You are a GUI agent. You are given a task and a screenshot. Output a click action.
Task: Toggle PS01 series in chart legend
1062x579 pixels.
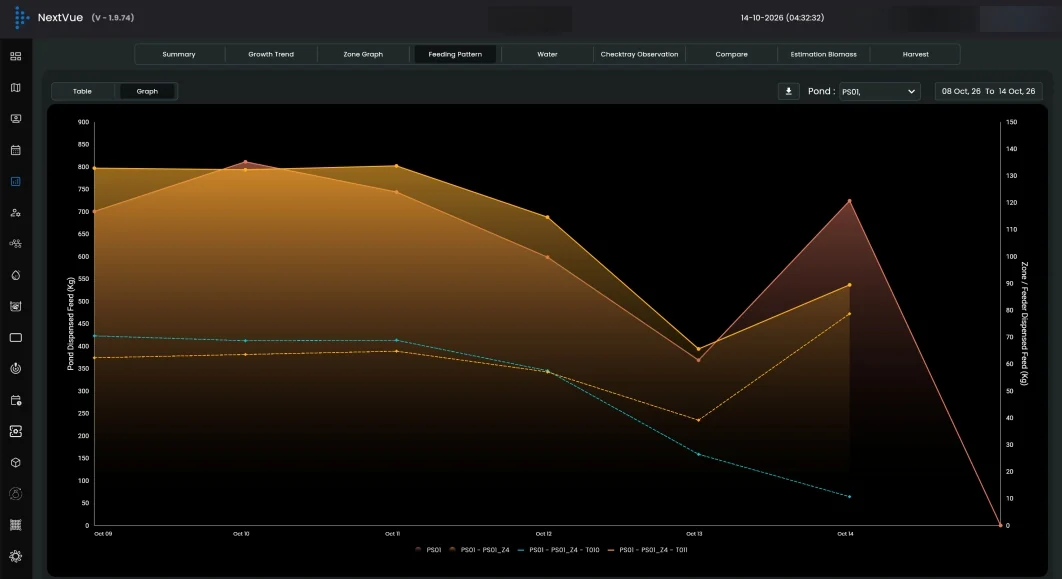point(428,550)
